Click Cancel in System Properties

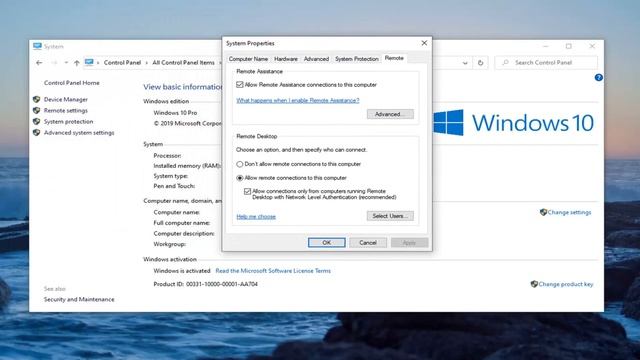pos(368,242)
